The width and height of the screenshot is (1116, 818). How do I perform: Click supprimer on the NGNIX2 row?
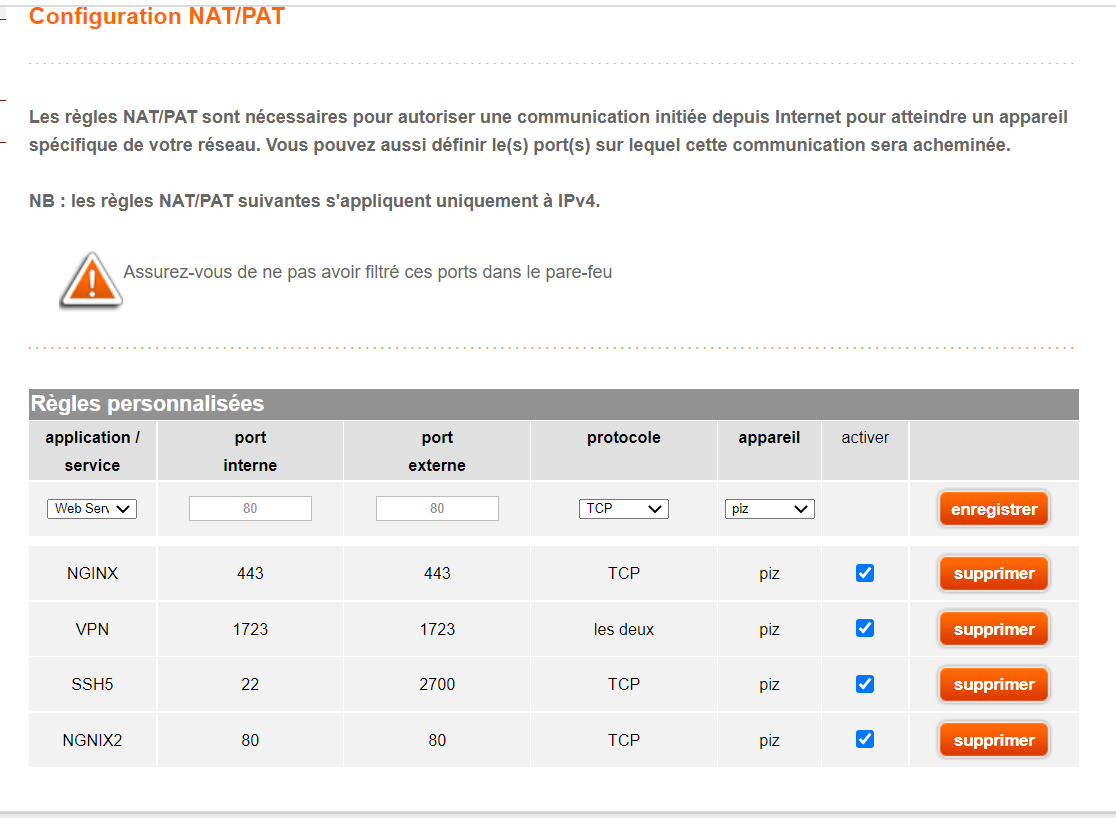coord(994,741)
